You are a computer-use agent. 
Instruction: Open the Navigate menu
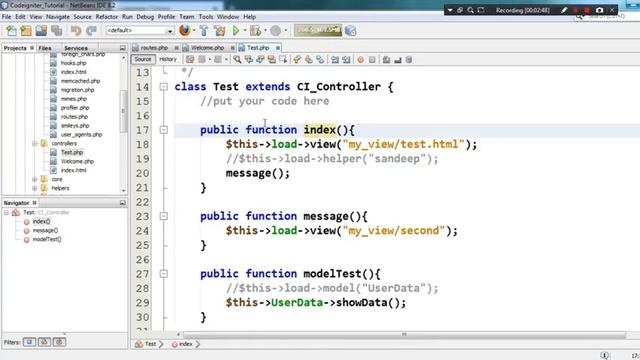click(x=58, y=17)
